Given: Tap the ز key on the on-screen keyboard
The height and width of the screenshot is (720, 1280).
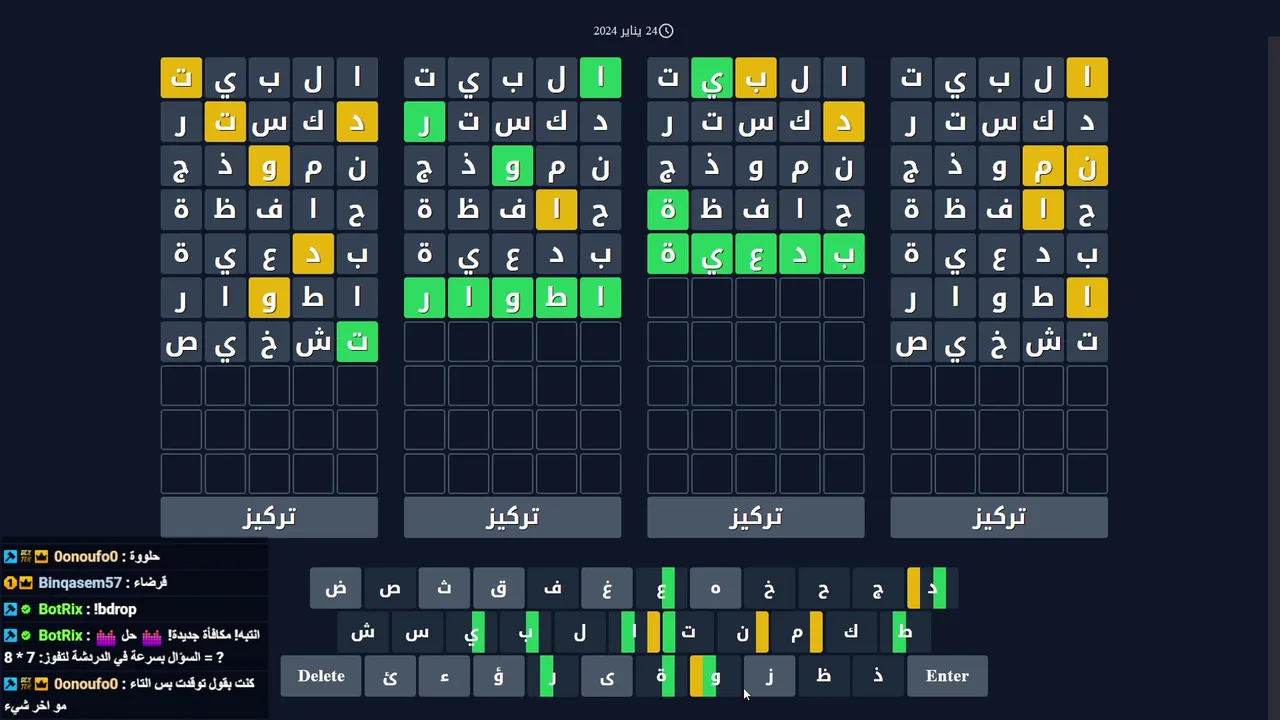Looking at the screenshot, I should tap(768, 676).
